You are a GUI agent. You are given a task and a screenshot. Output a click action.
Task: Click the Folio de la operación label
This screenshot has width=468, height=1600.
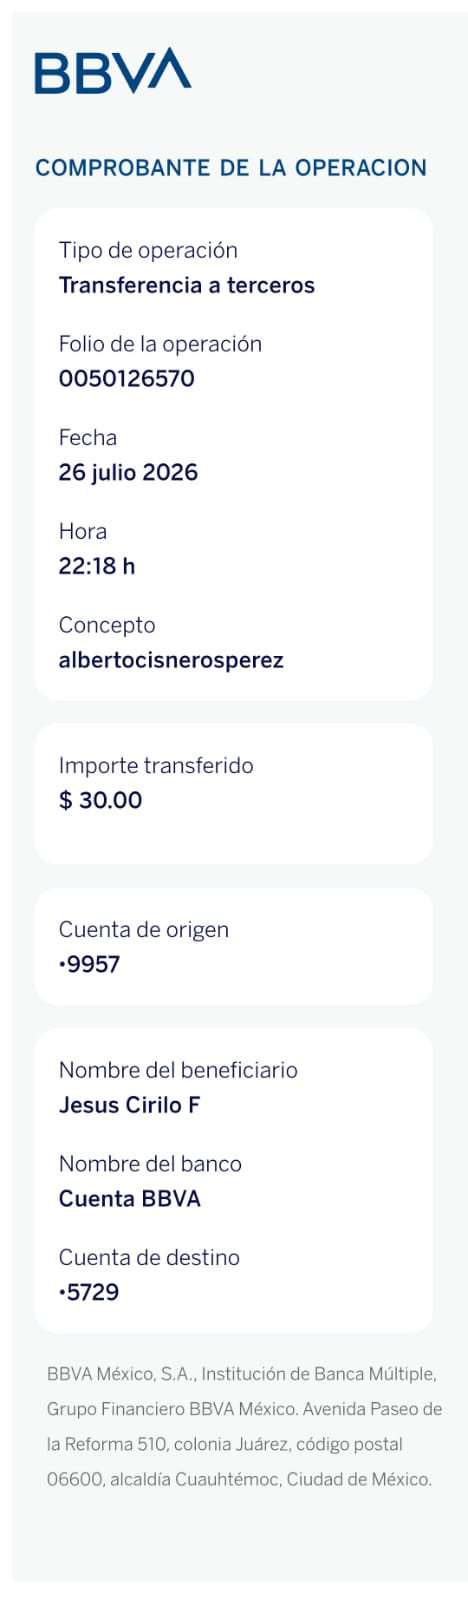coord(160,344)
